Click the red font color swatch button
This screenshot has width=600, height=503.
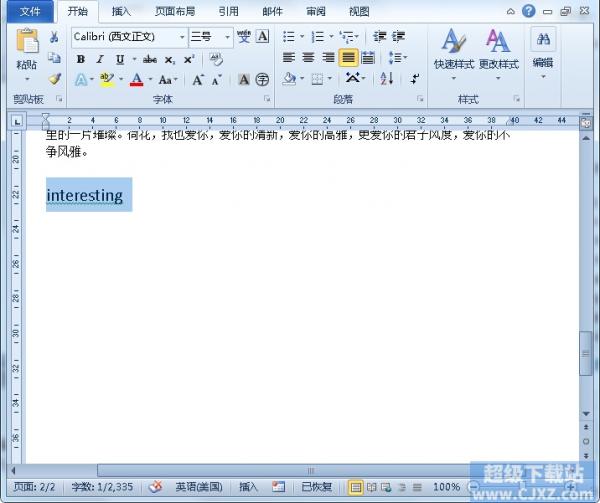[136, 79]
